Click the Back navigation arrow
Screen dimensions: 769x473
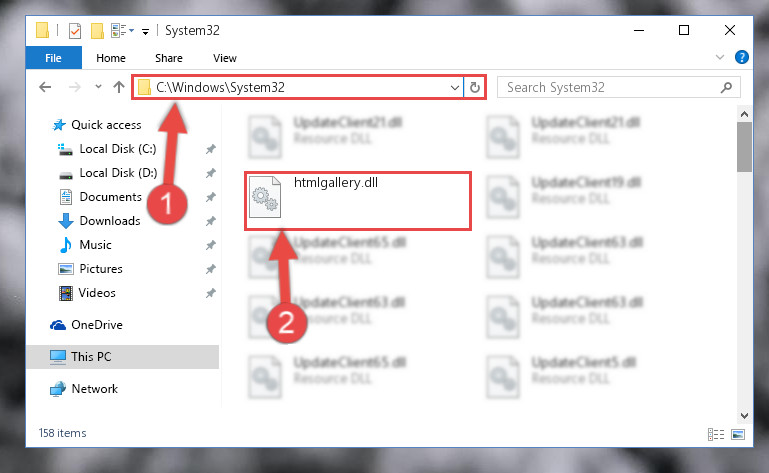[45, 87]
